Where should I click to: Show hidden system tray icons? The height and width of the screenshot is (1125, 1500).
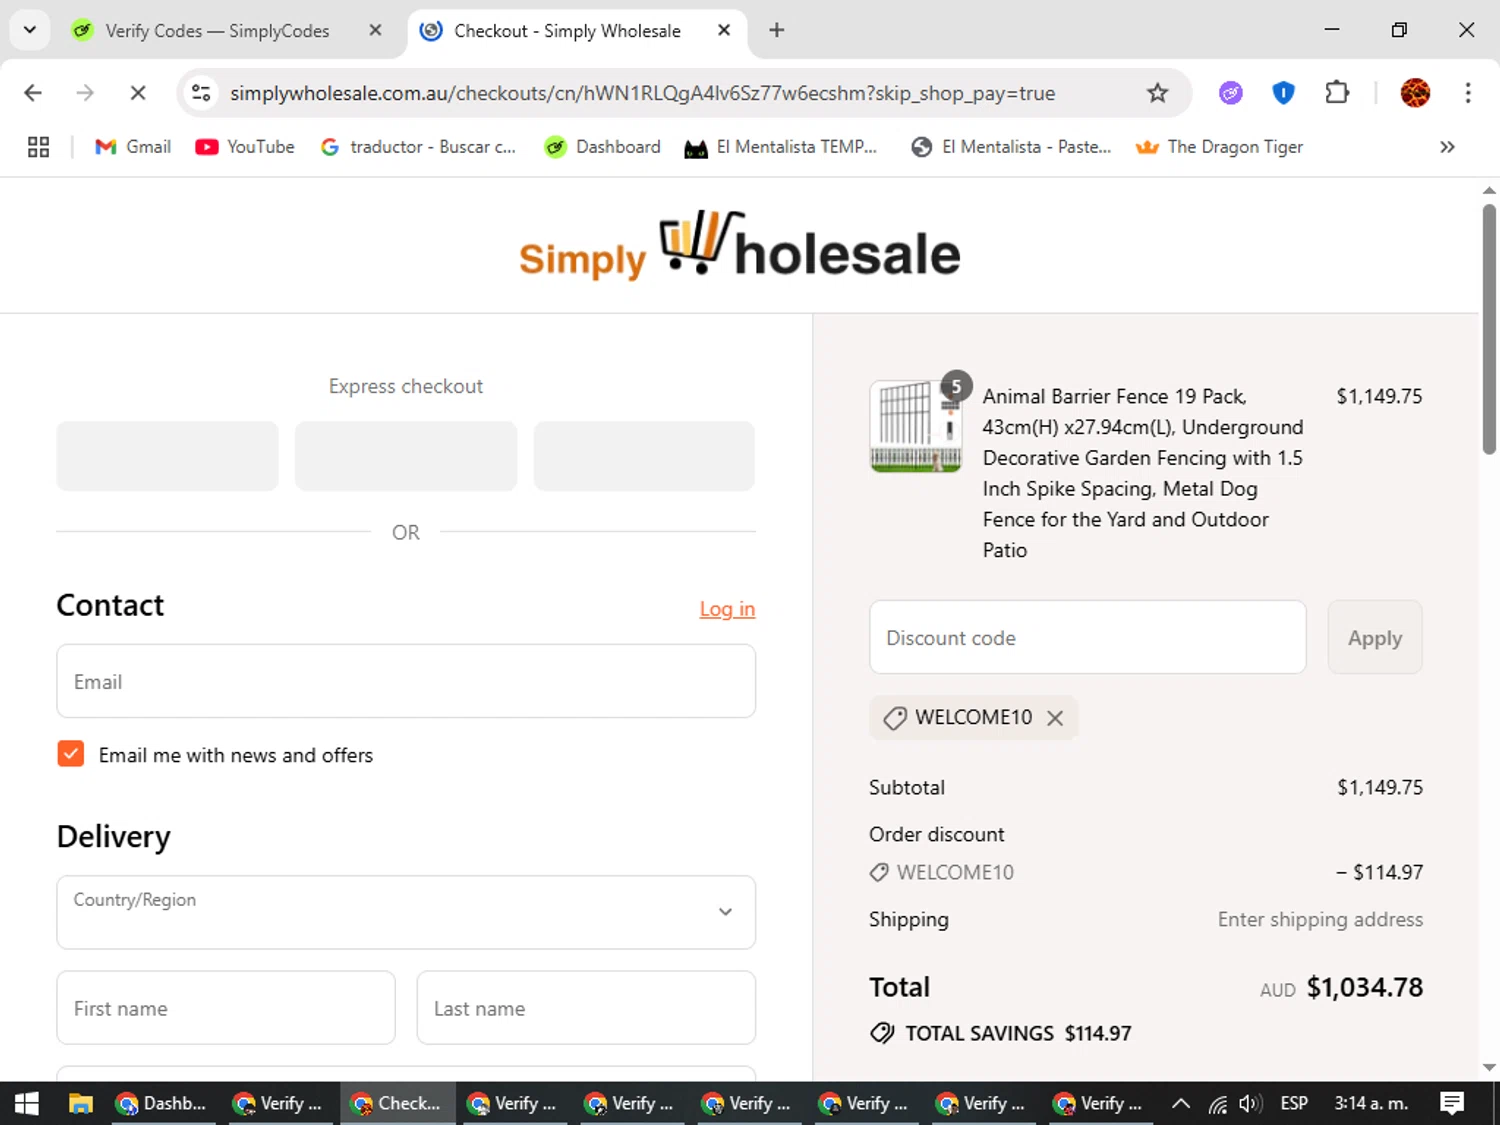(x=1180, y=1103)
